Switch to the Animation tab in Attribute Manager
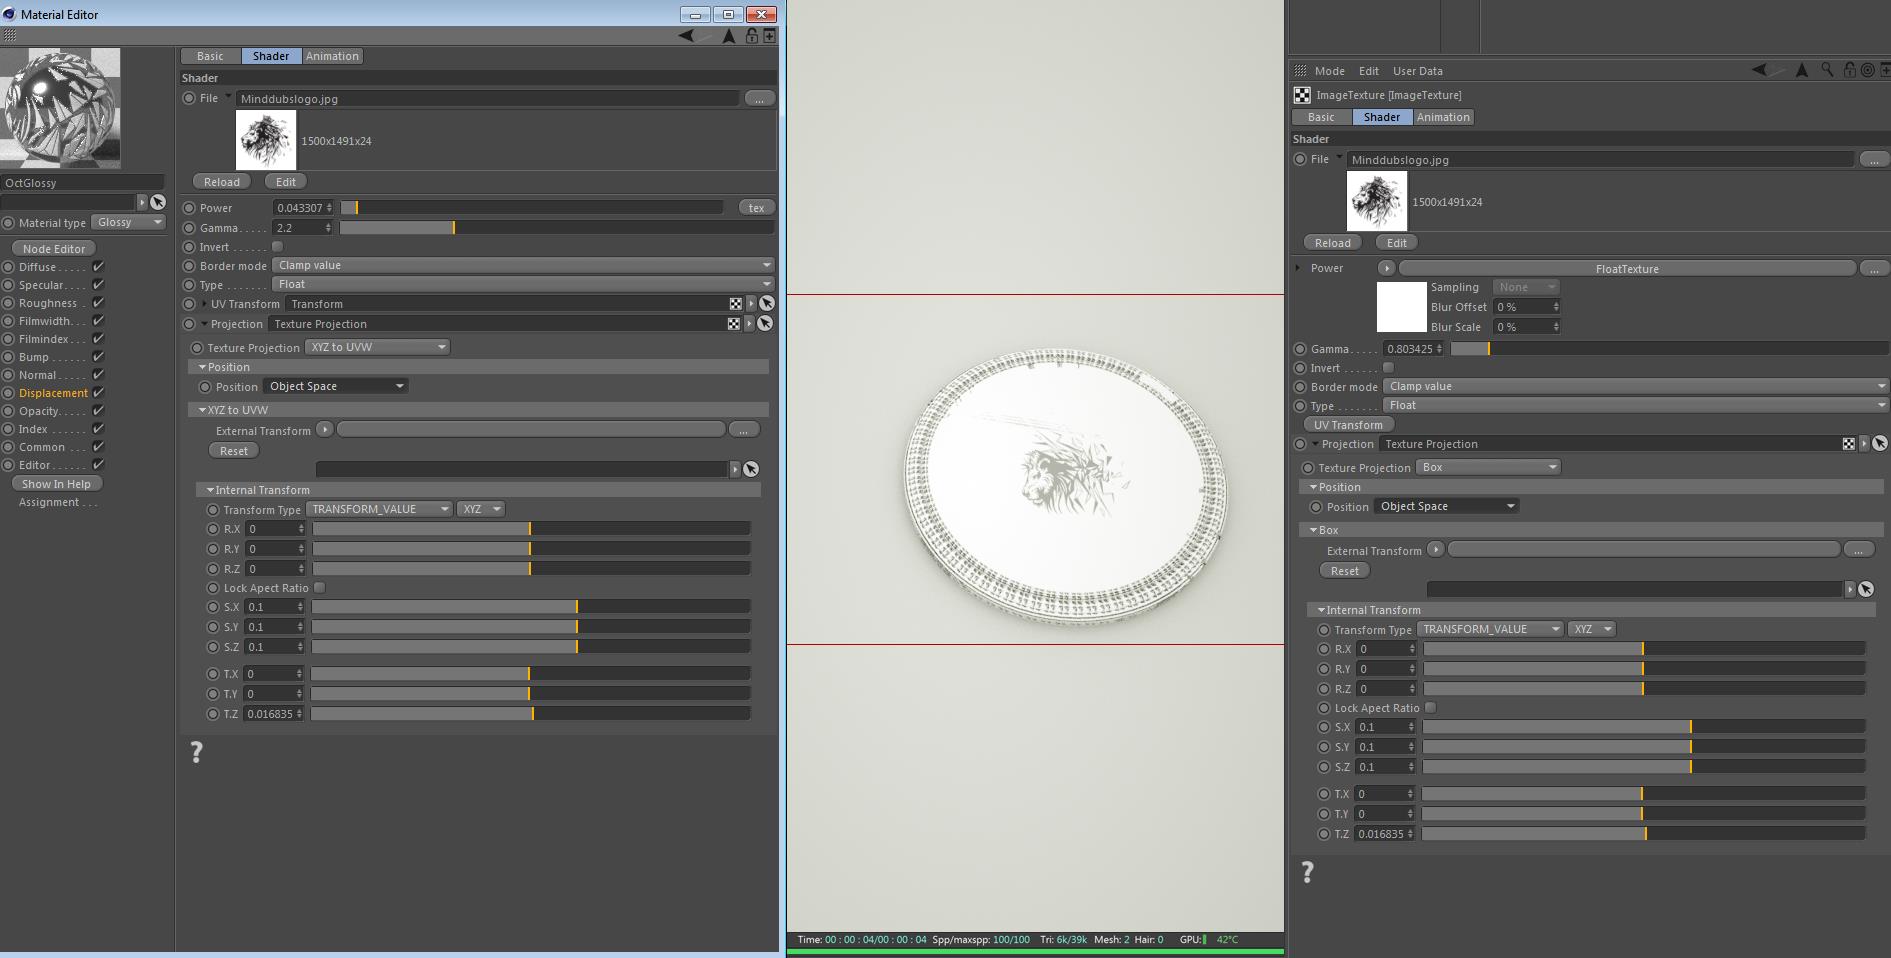This screenshot has height=958, width=1891. pyautogui.click(x=1443, y=117)
